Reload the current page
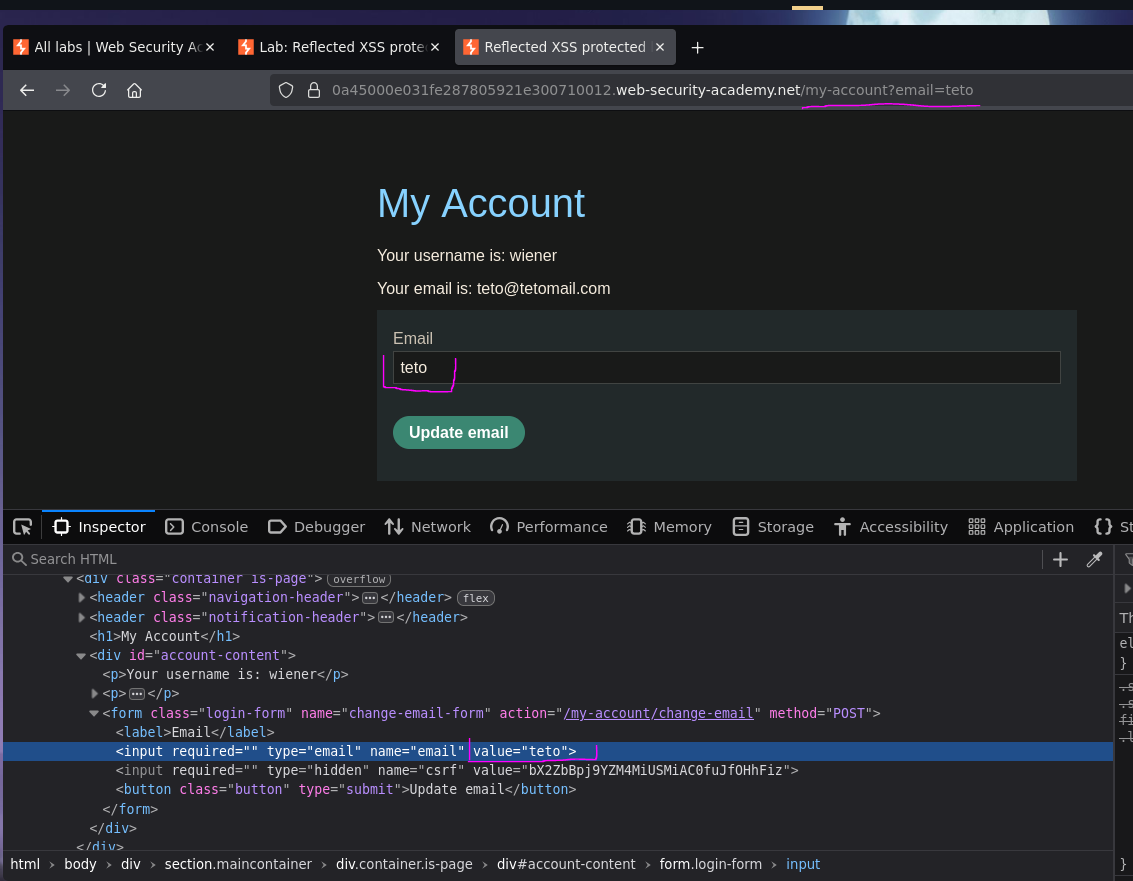Image resolution: width=1133 pixels, height=881 pixels. [99, 90]
